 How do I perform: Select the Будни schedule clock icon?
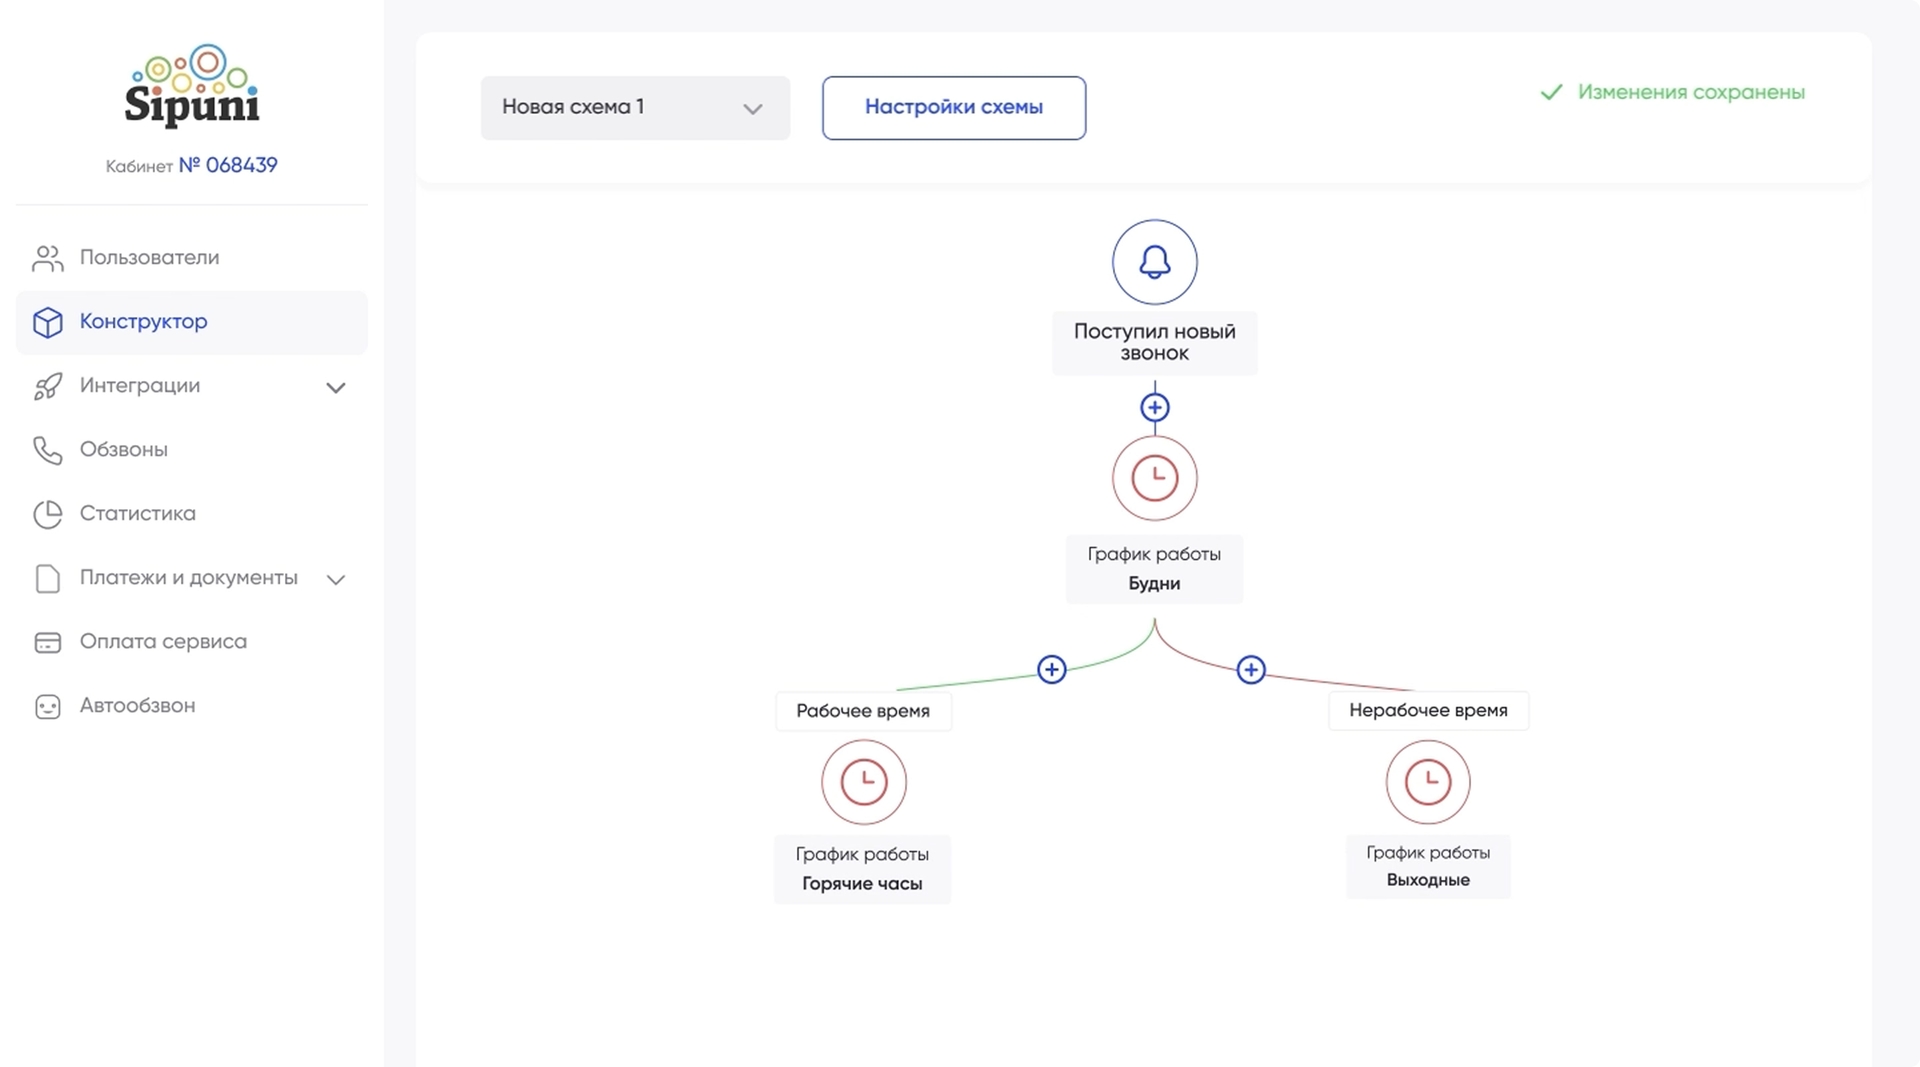[1154, 478]
